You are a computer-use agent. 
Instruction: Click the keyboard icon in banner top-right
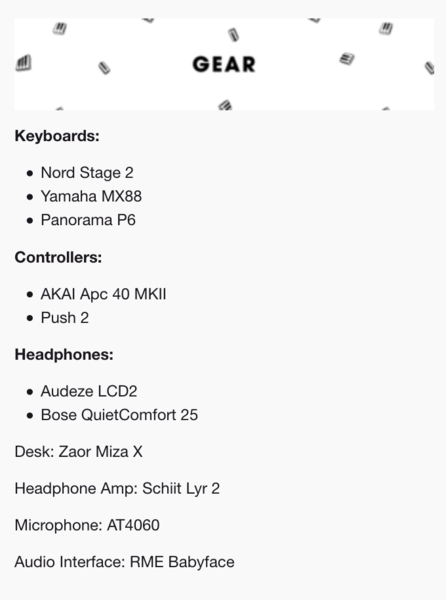(x=386, y=28)
